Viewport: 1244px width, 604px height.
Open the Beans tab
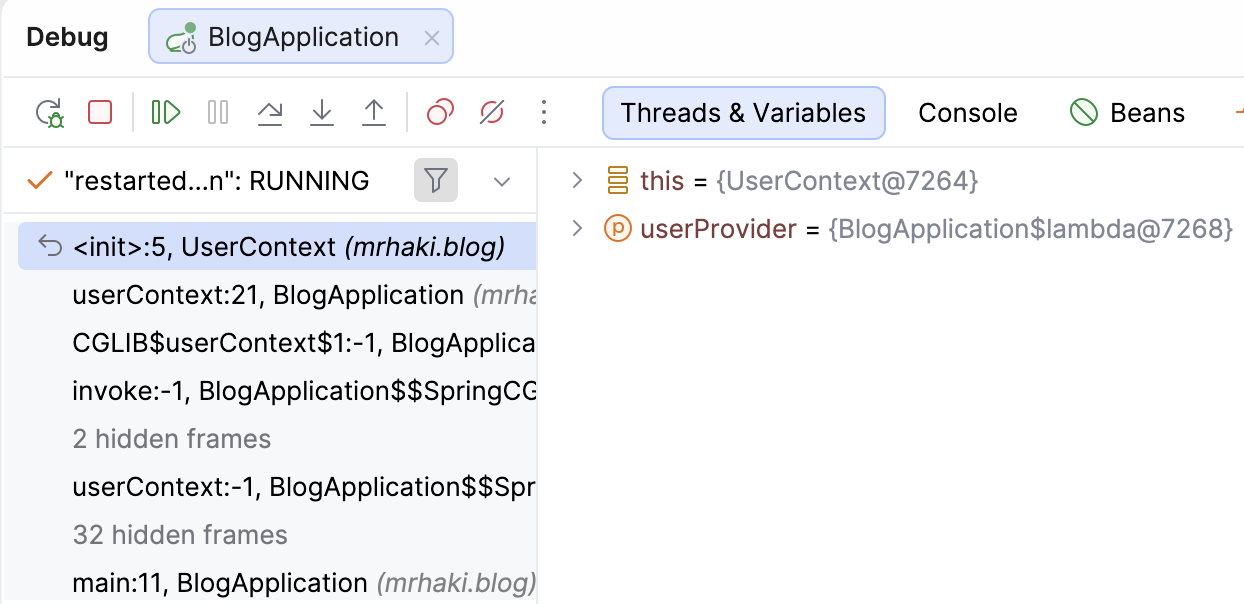[x=1127, y=113]
